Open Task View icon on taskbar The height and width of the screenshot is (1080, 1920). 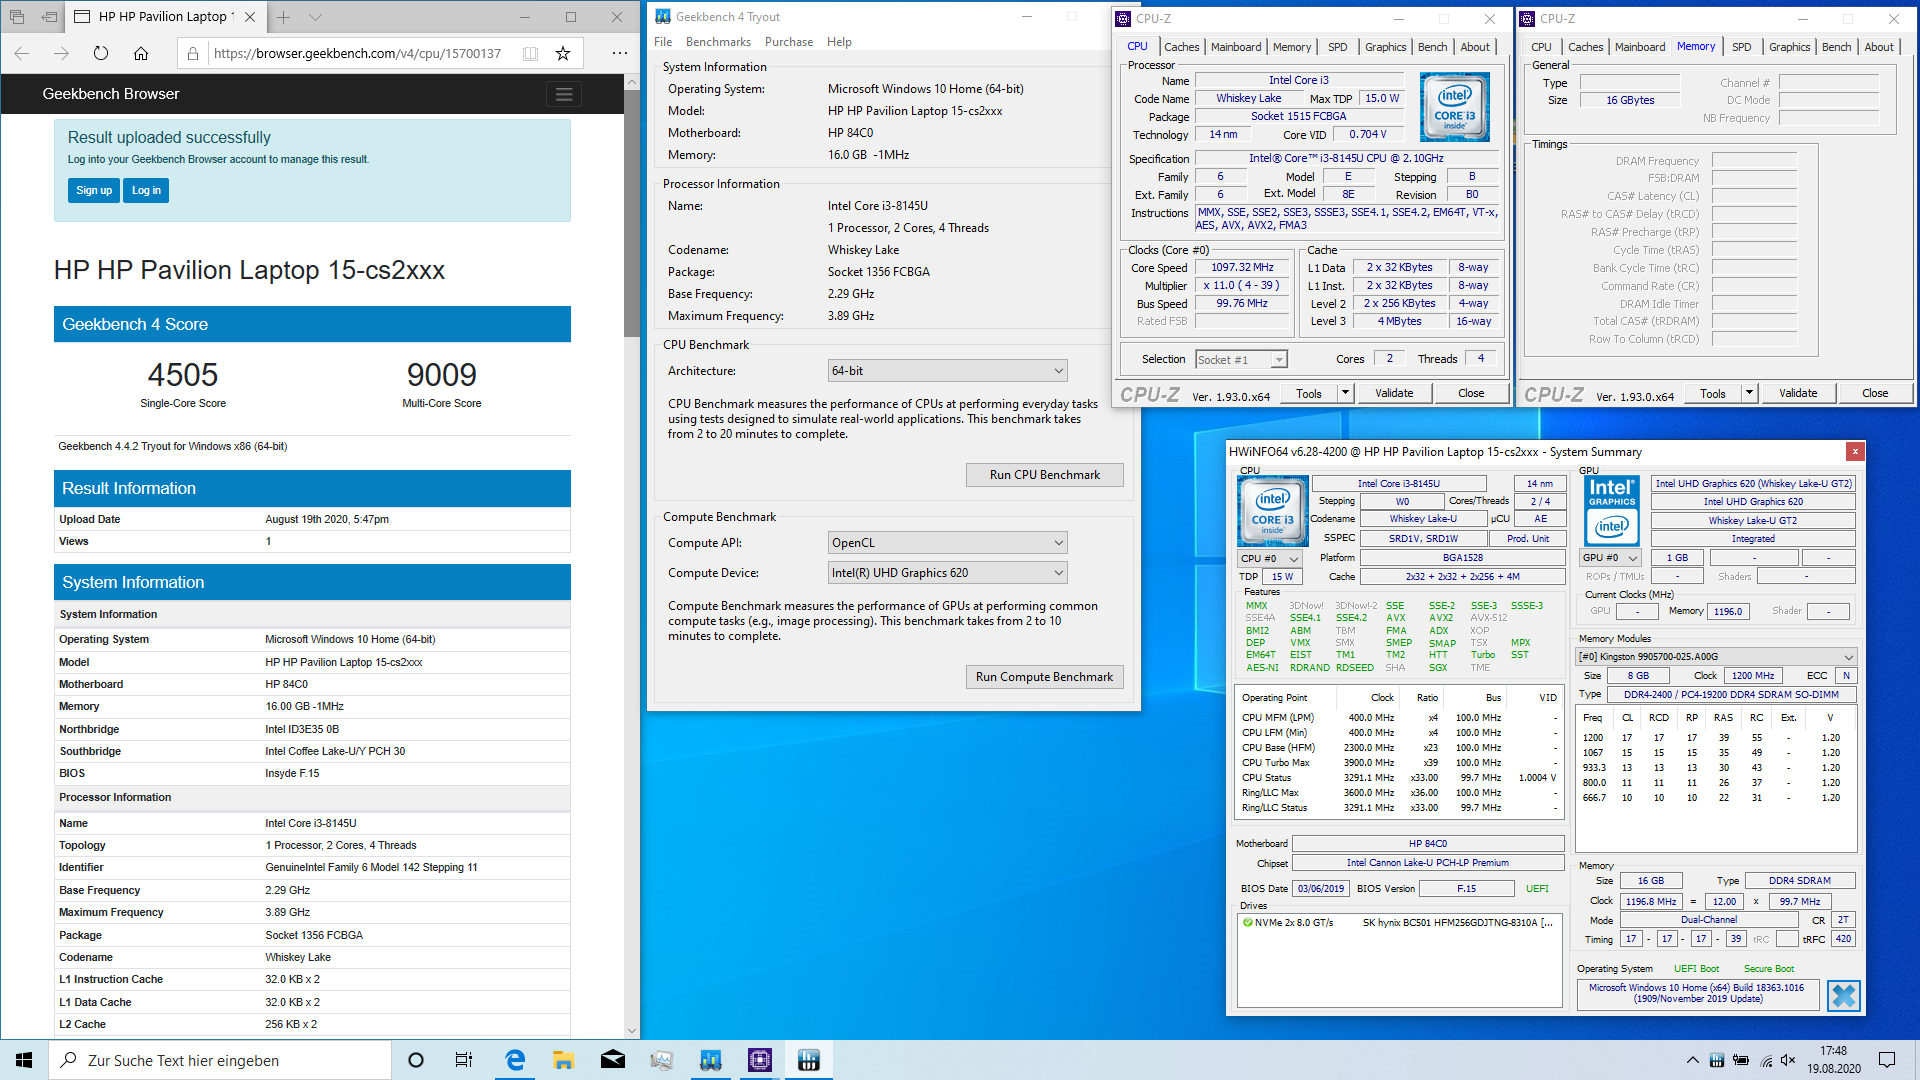coord(463,1060)
